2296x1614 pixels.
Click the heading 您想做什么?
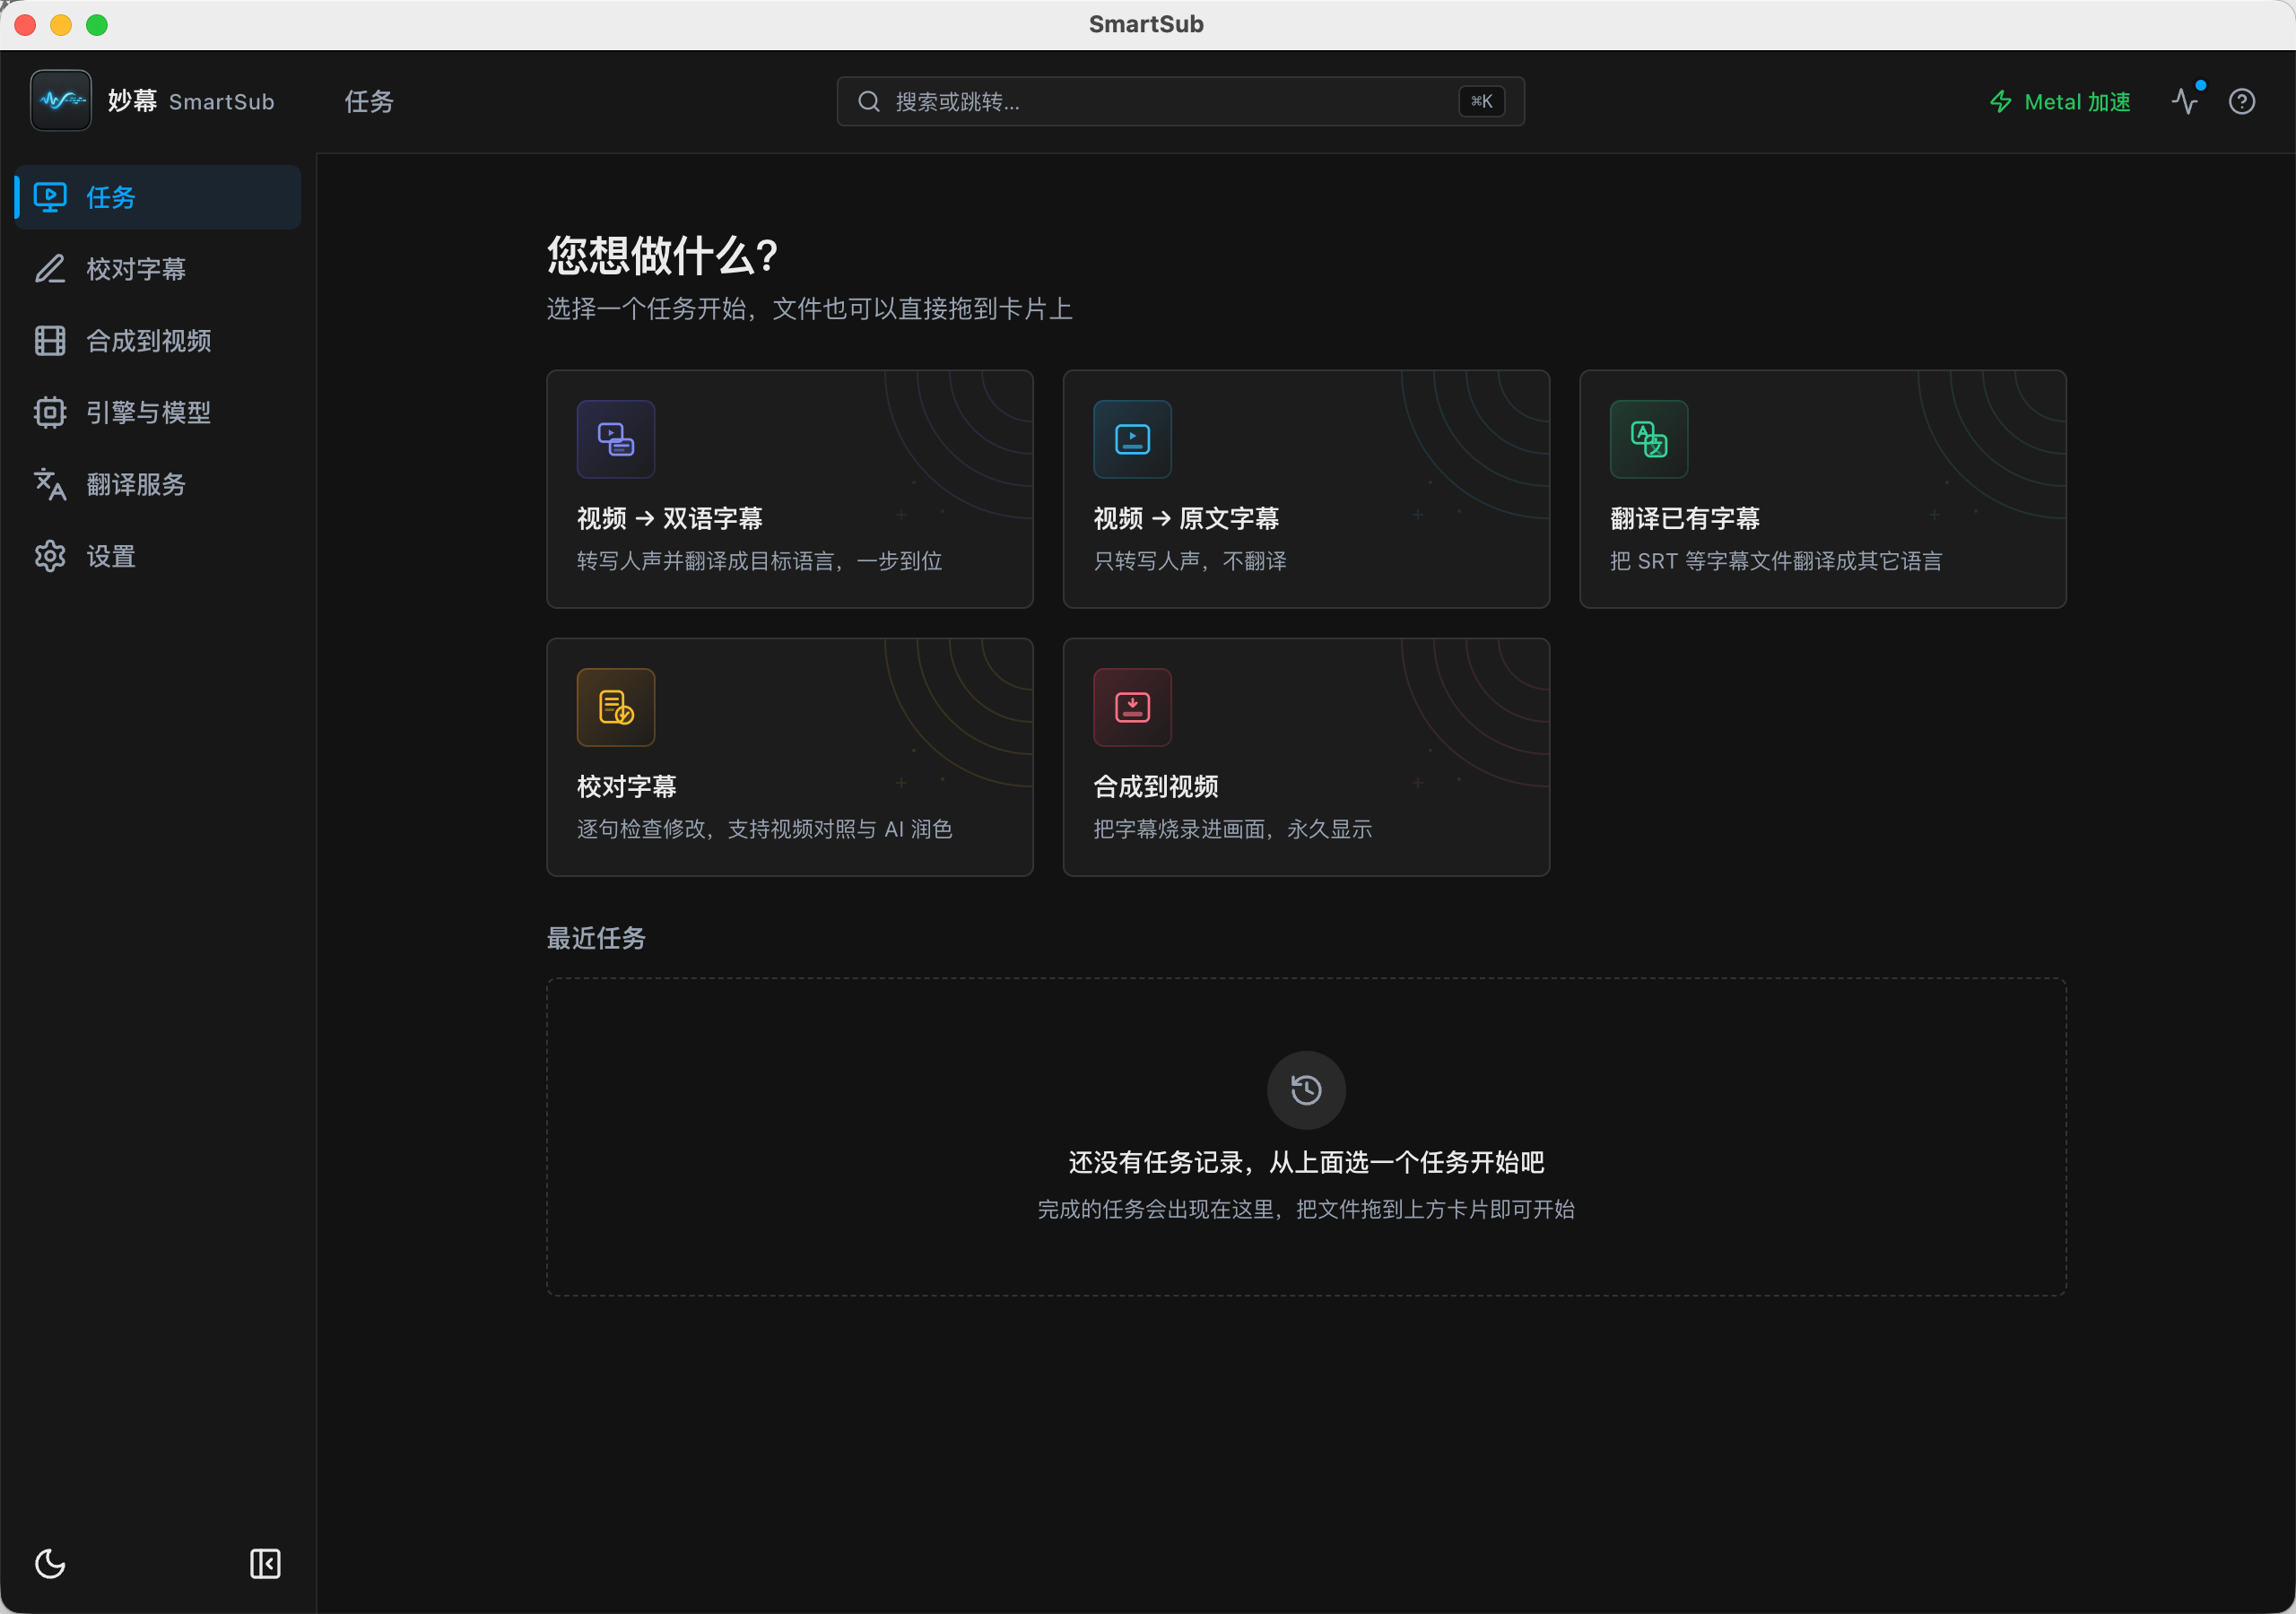[662, 255]
